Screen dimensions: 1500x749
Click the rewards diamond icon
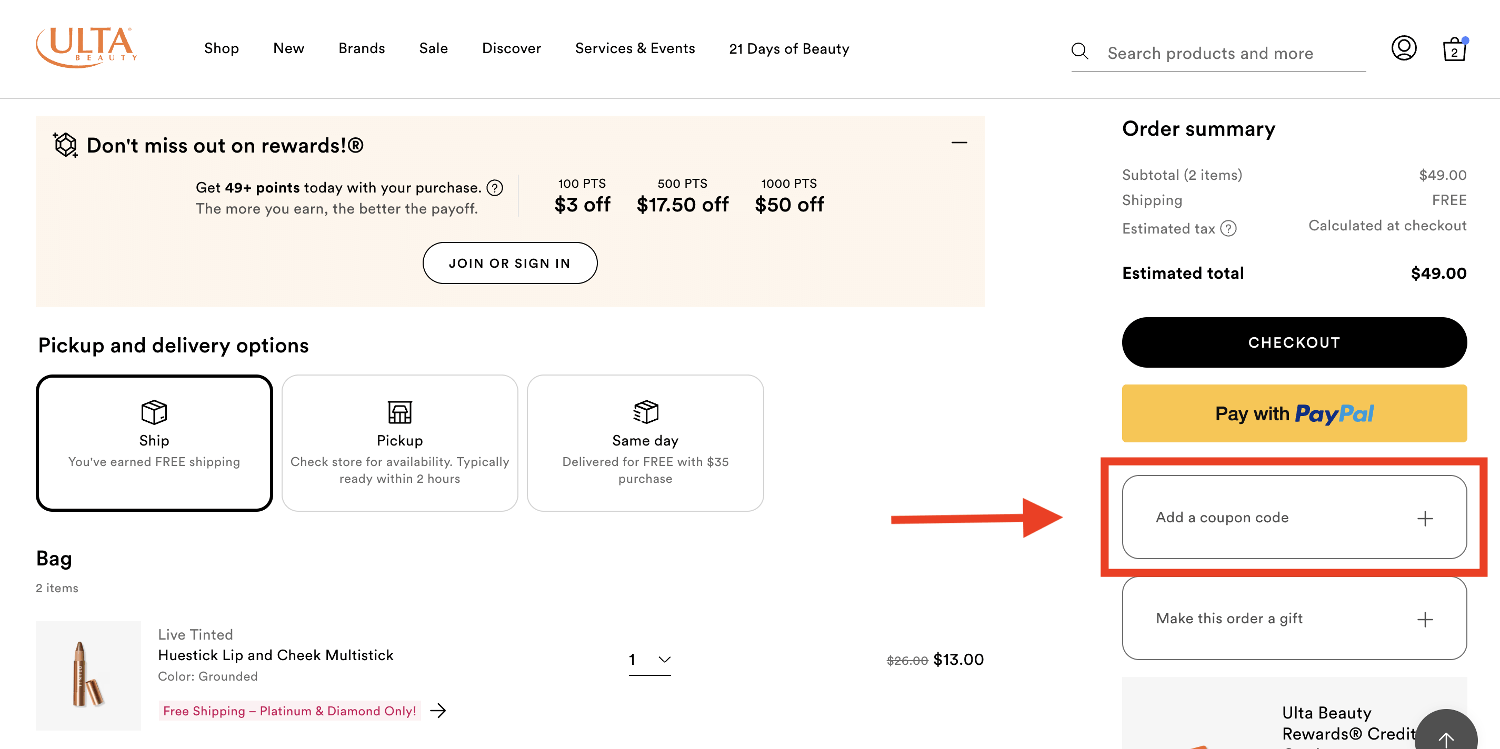pos(65,145)
